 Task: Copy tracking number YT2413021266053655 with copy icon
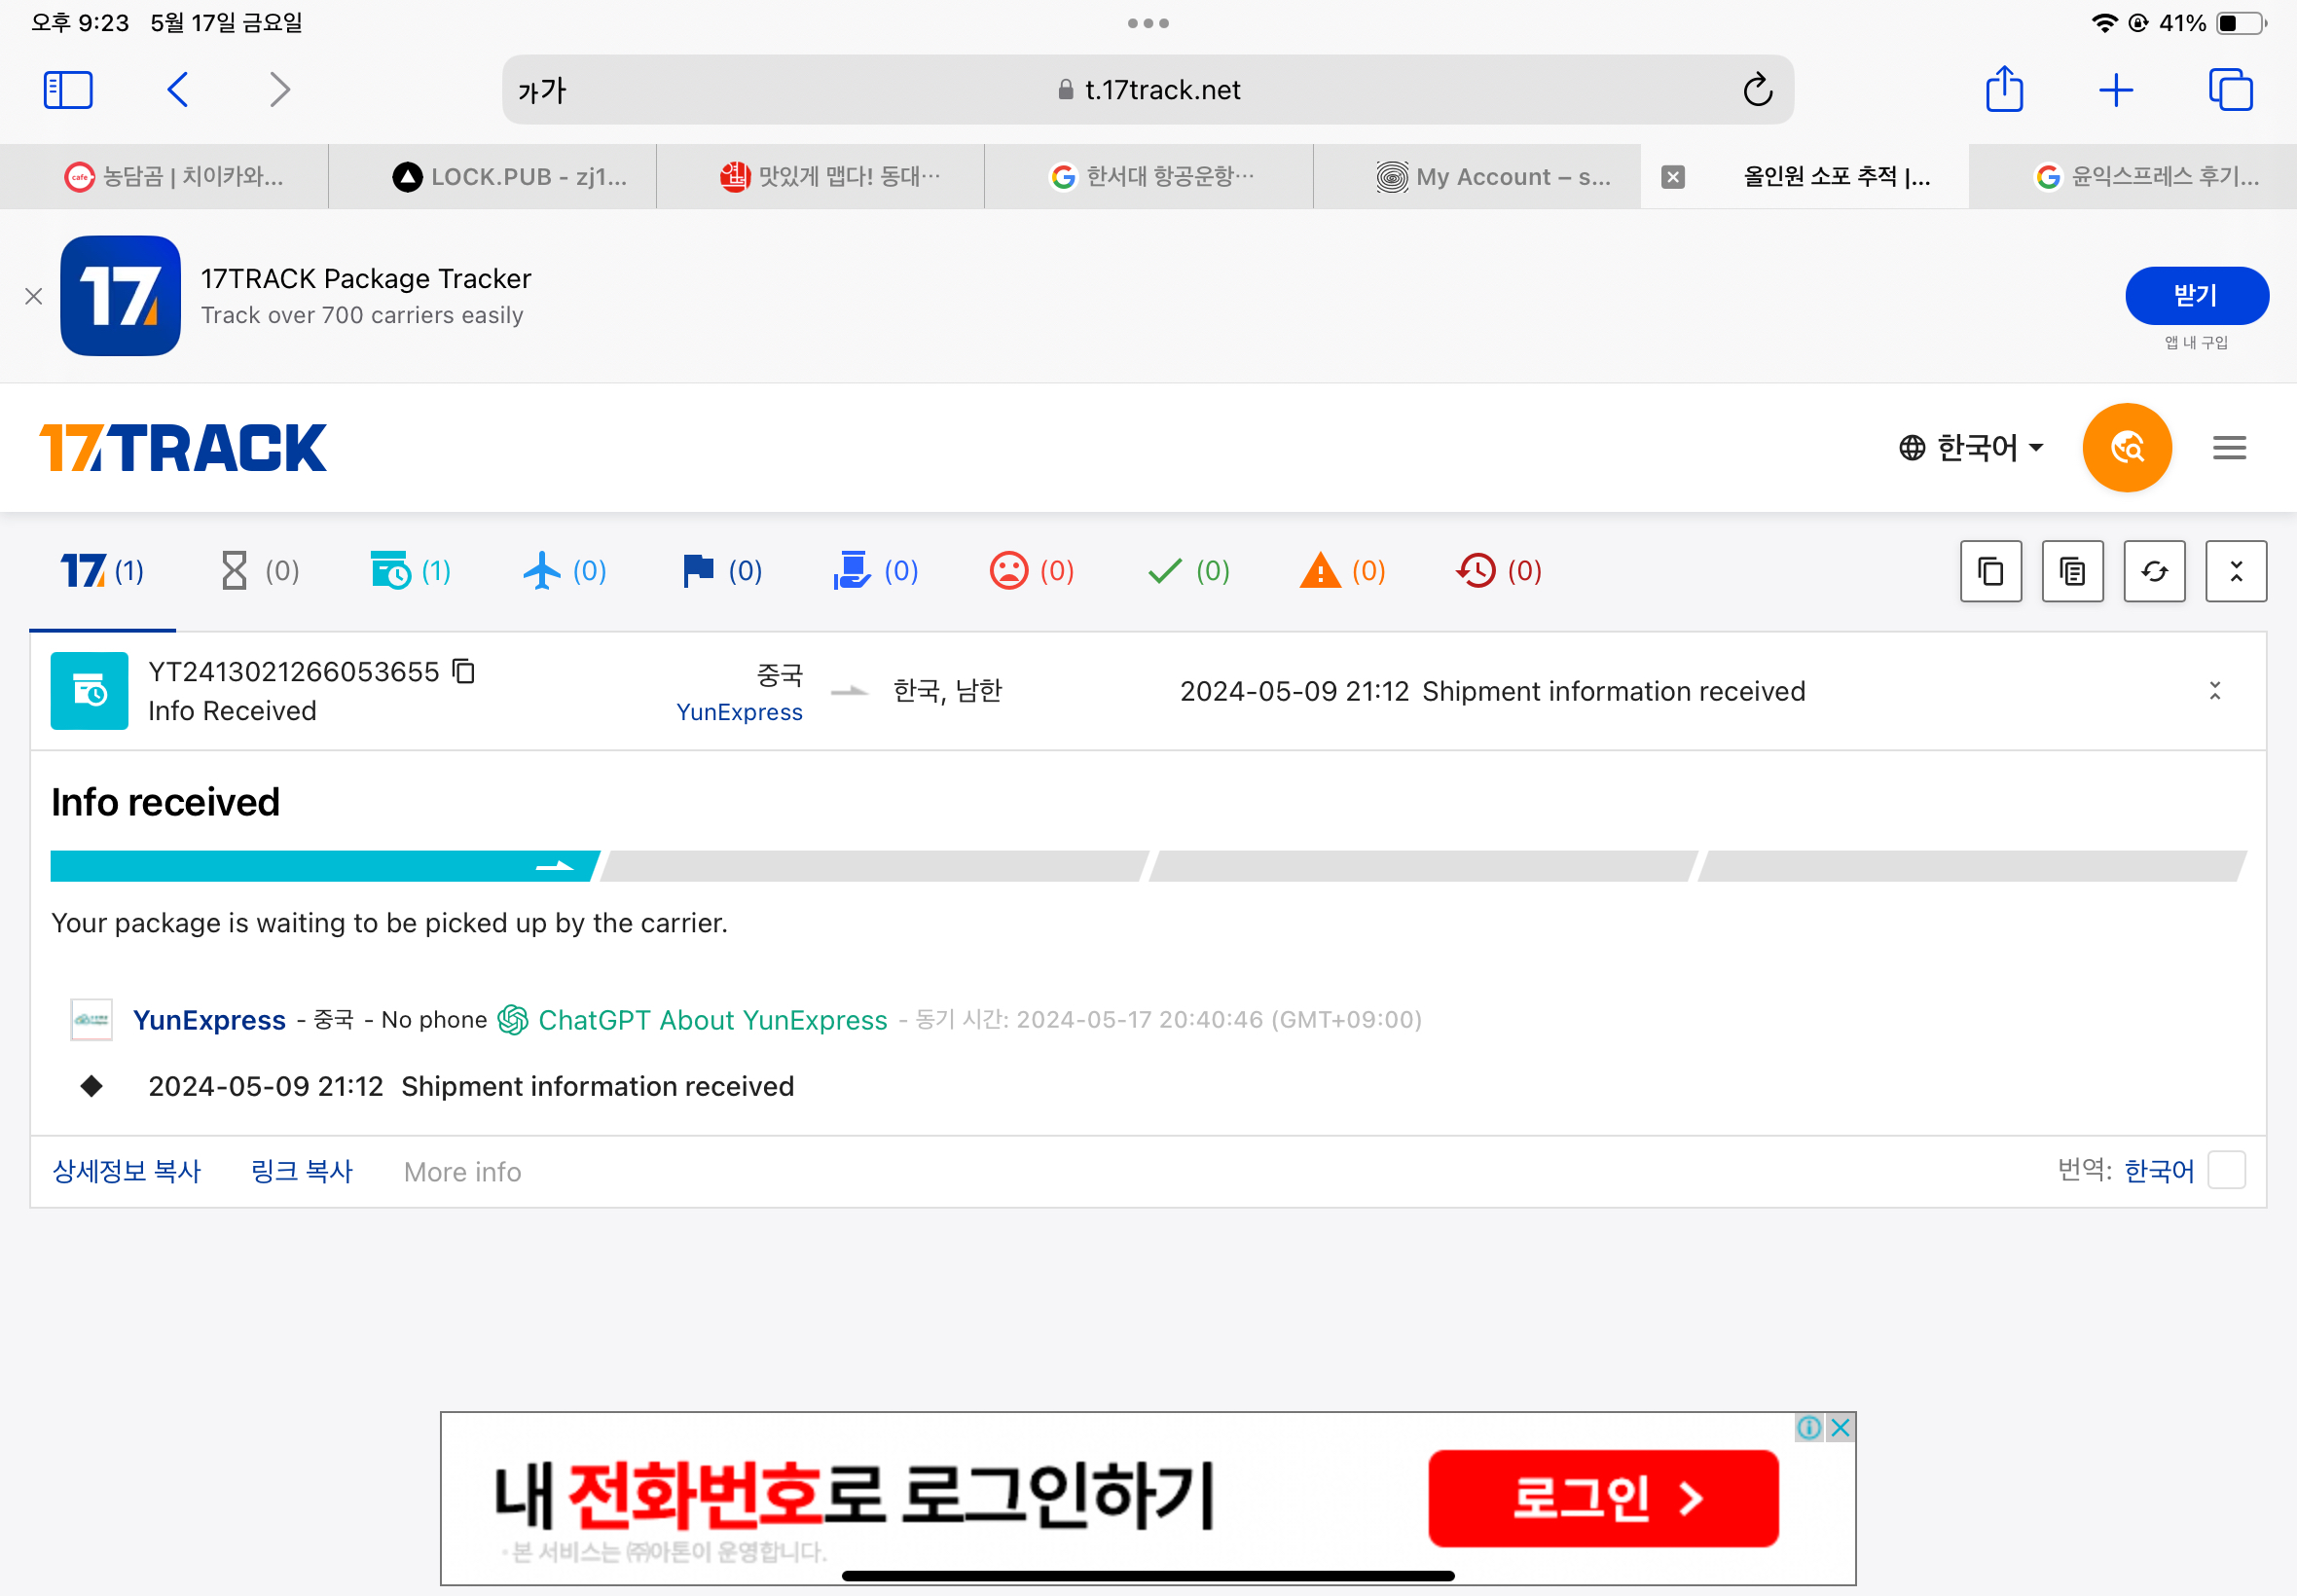point(463,671)
